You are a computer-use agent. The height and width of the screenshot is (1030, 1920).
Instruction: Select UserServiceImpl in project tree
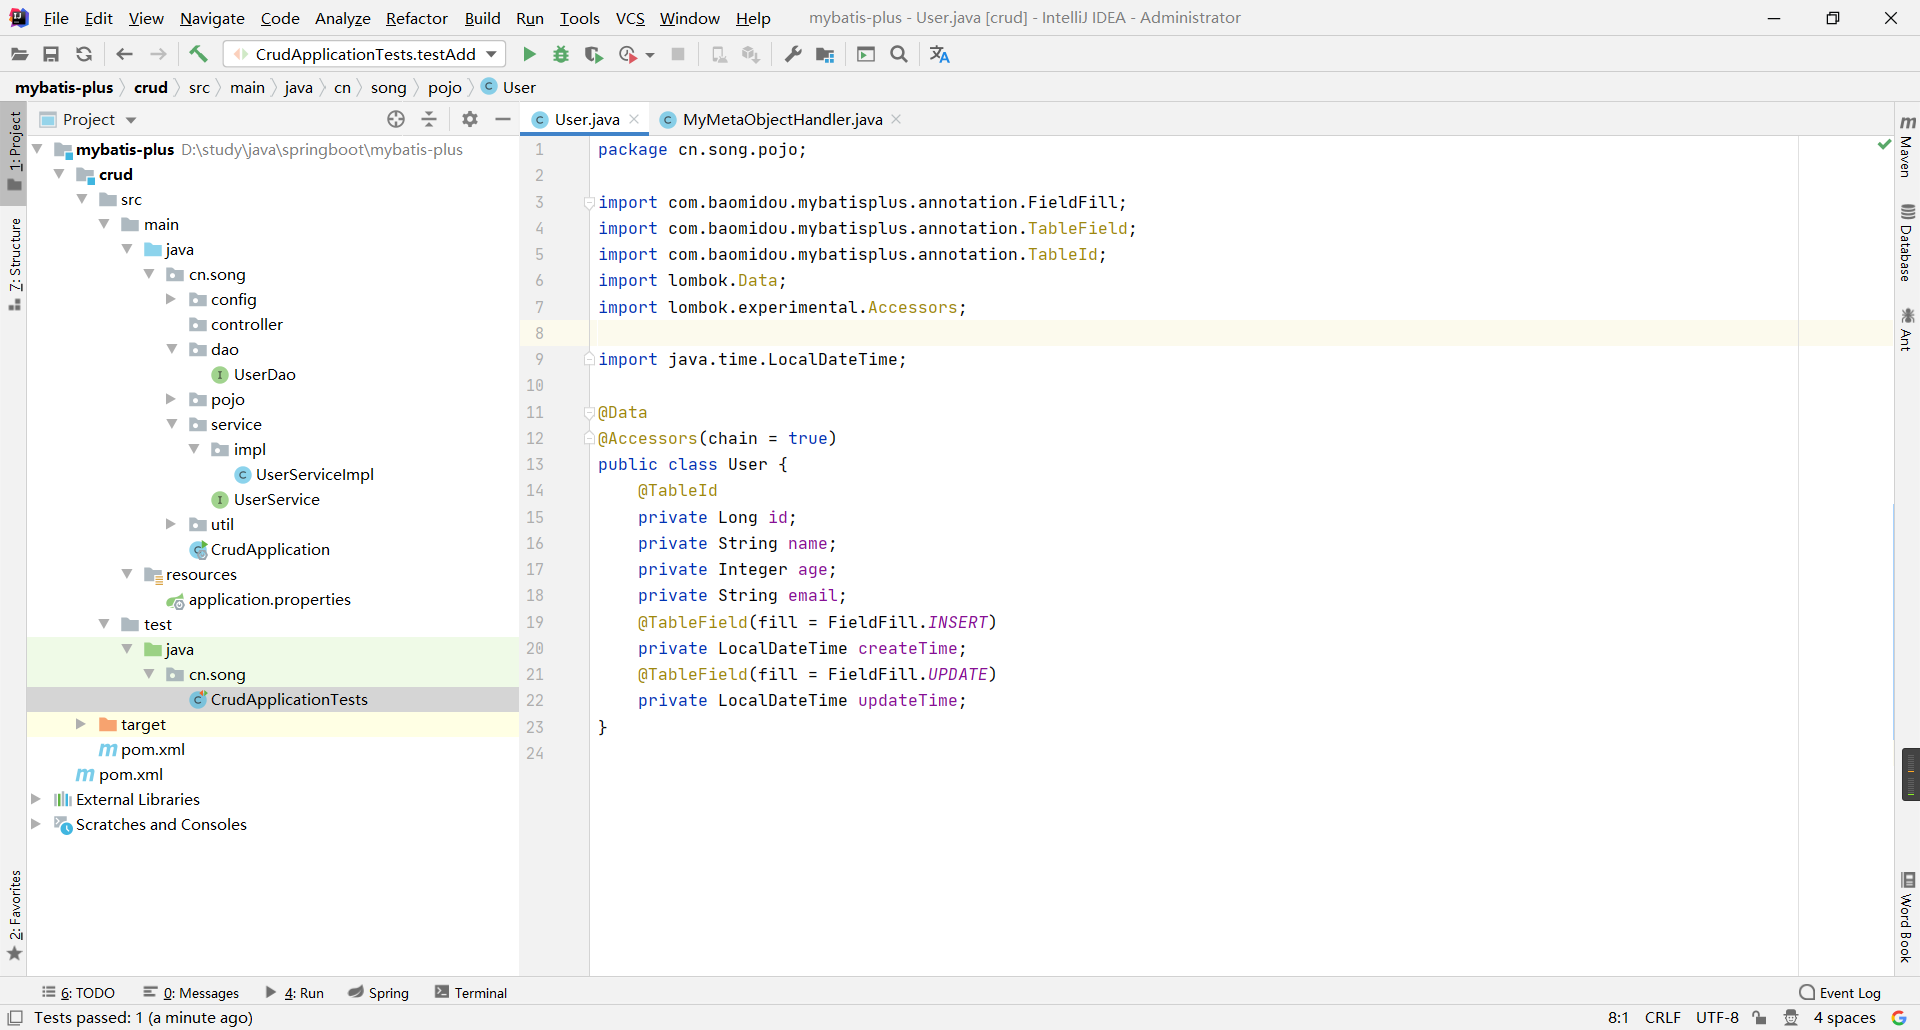[314, 474]
